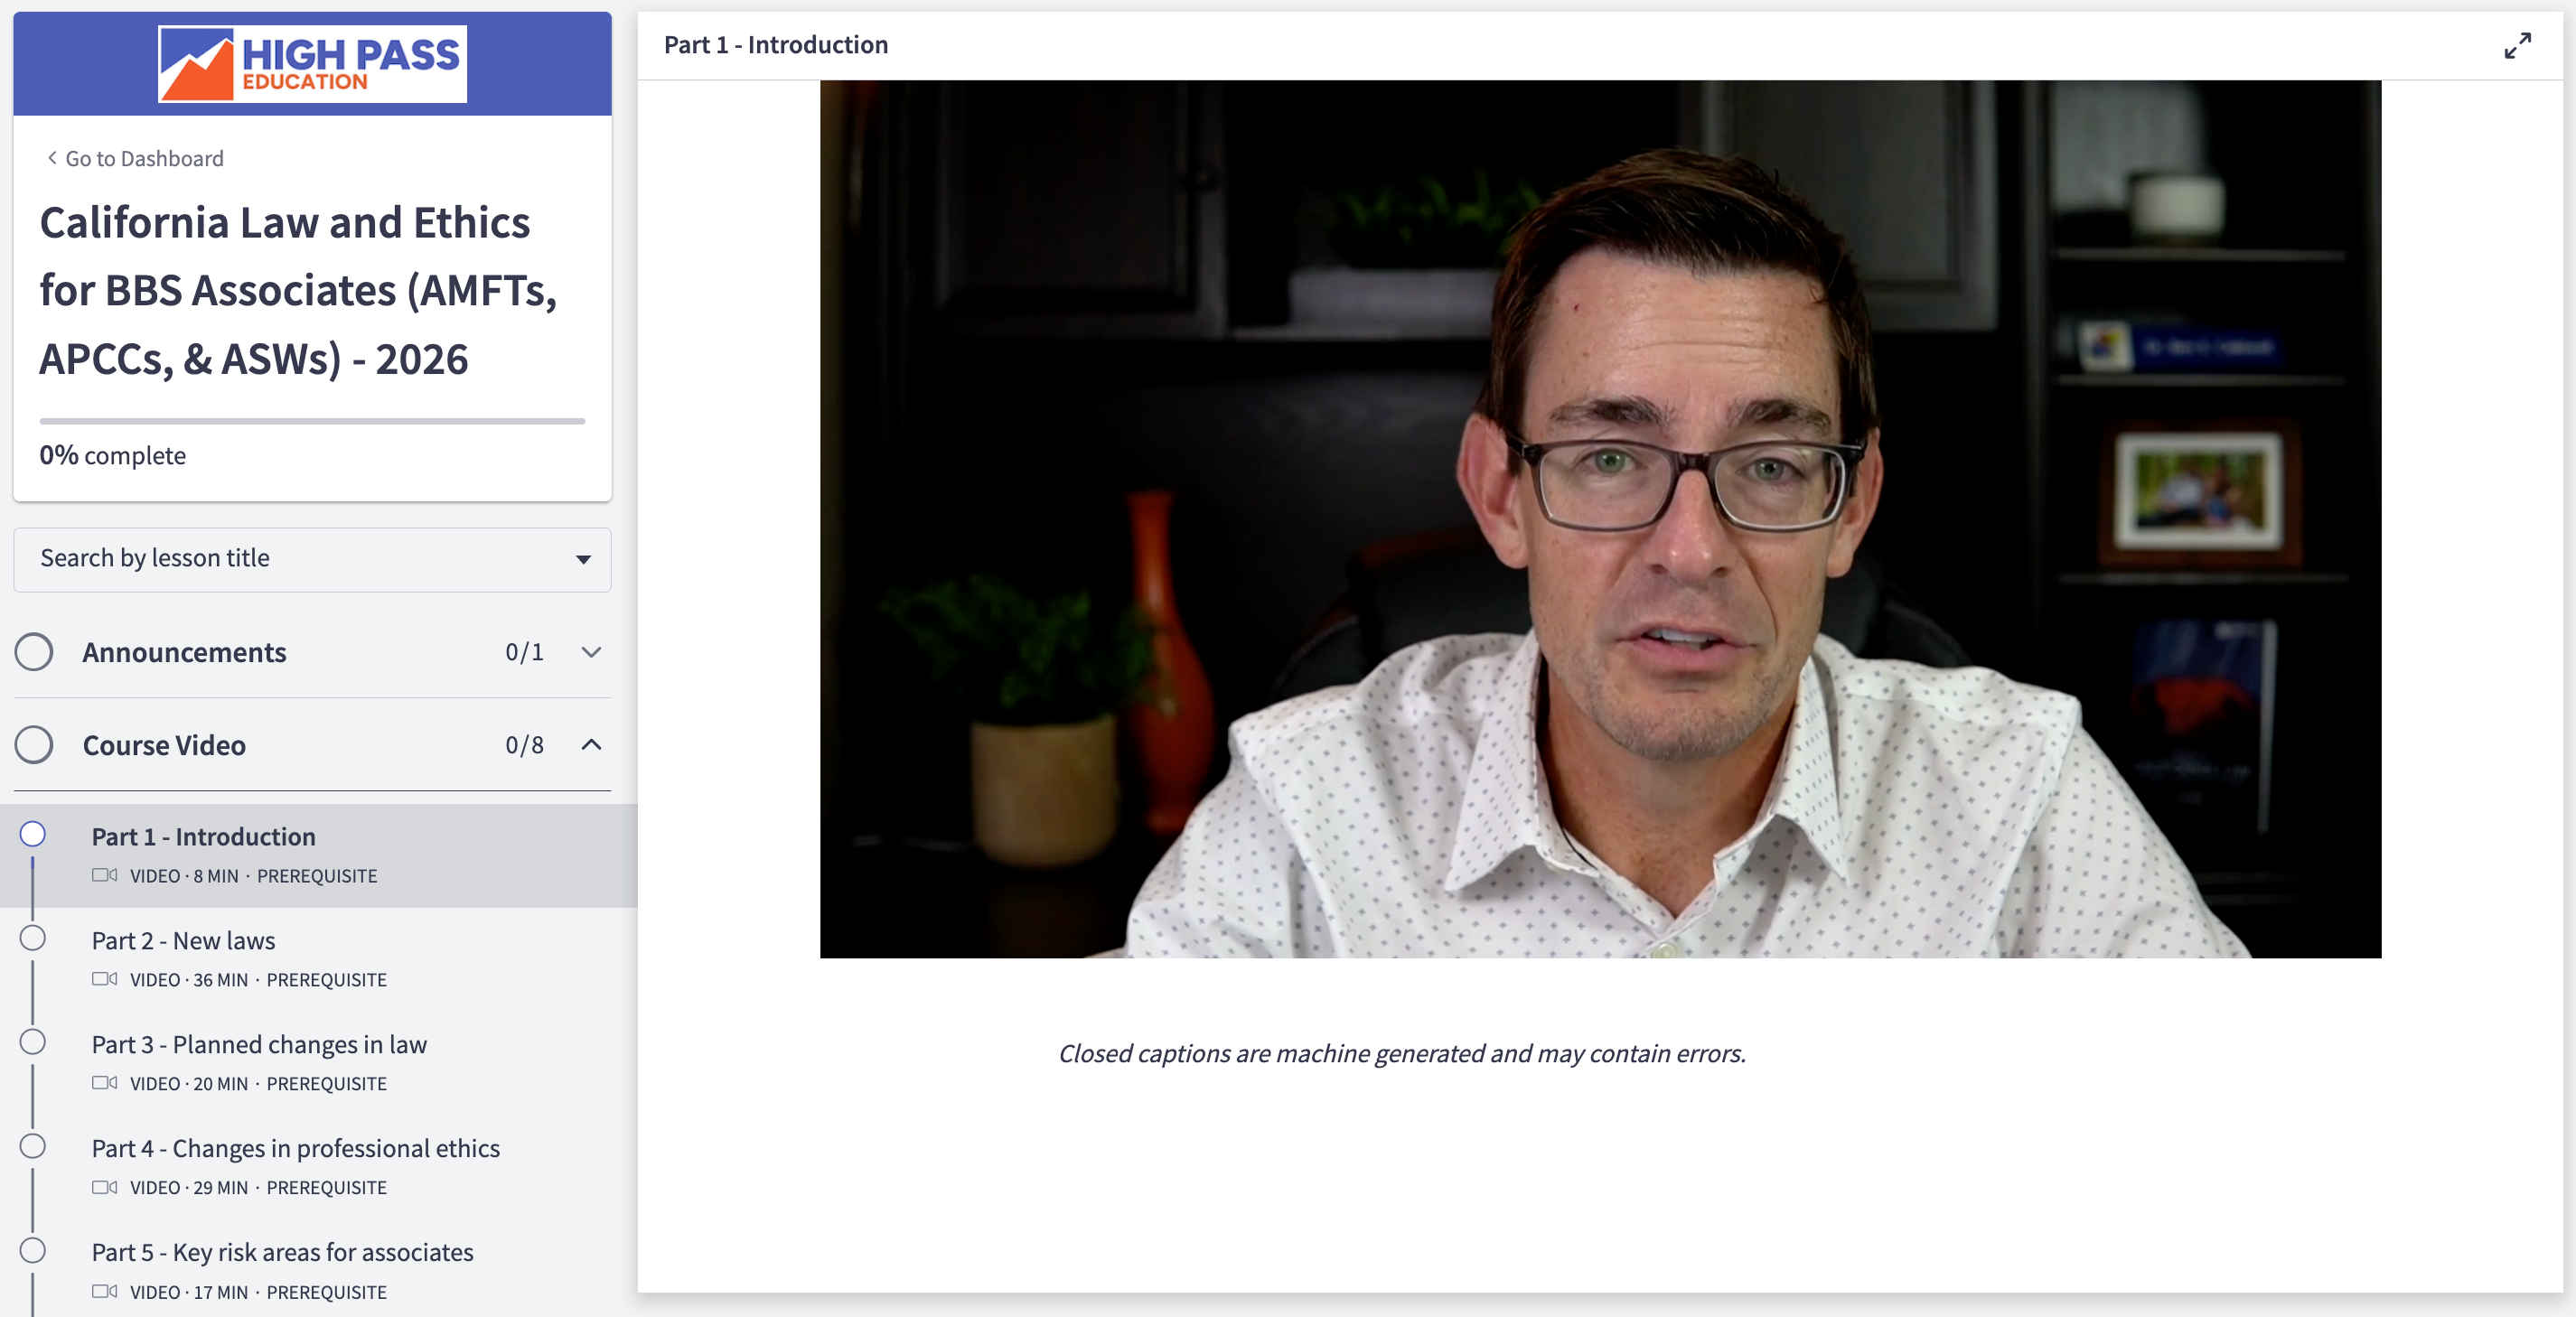This screenshot has height=1317, width=2576.
Task: Mark Part 2 - New laws circle
Action: tap(33, 938)
